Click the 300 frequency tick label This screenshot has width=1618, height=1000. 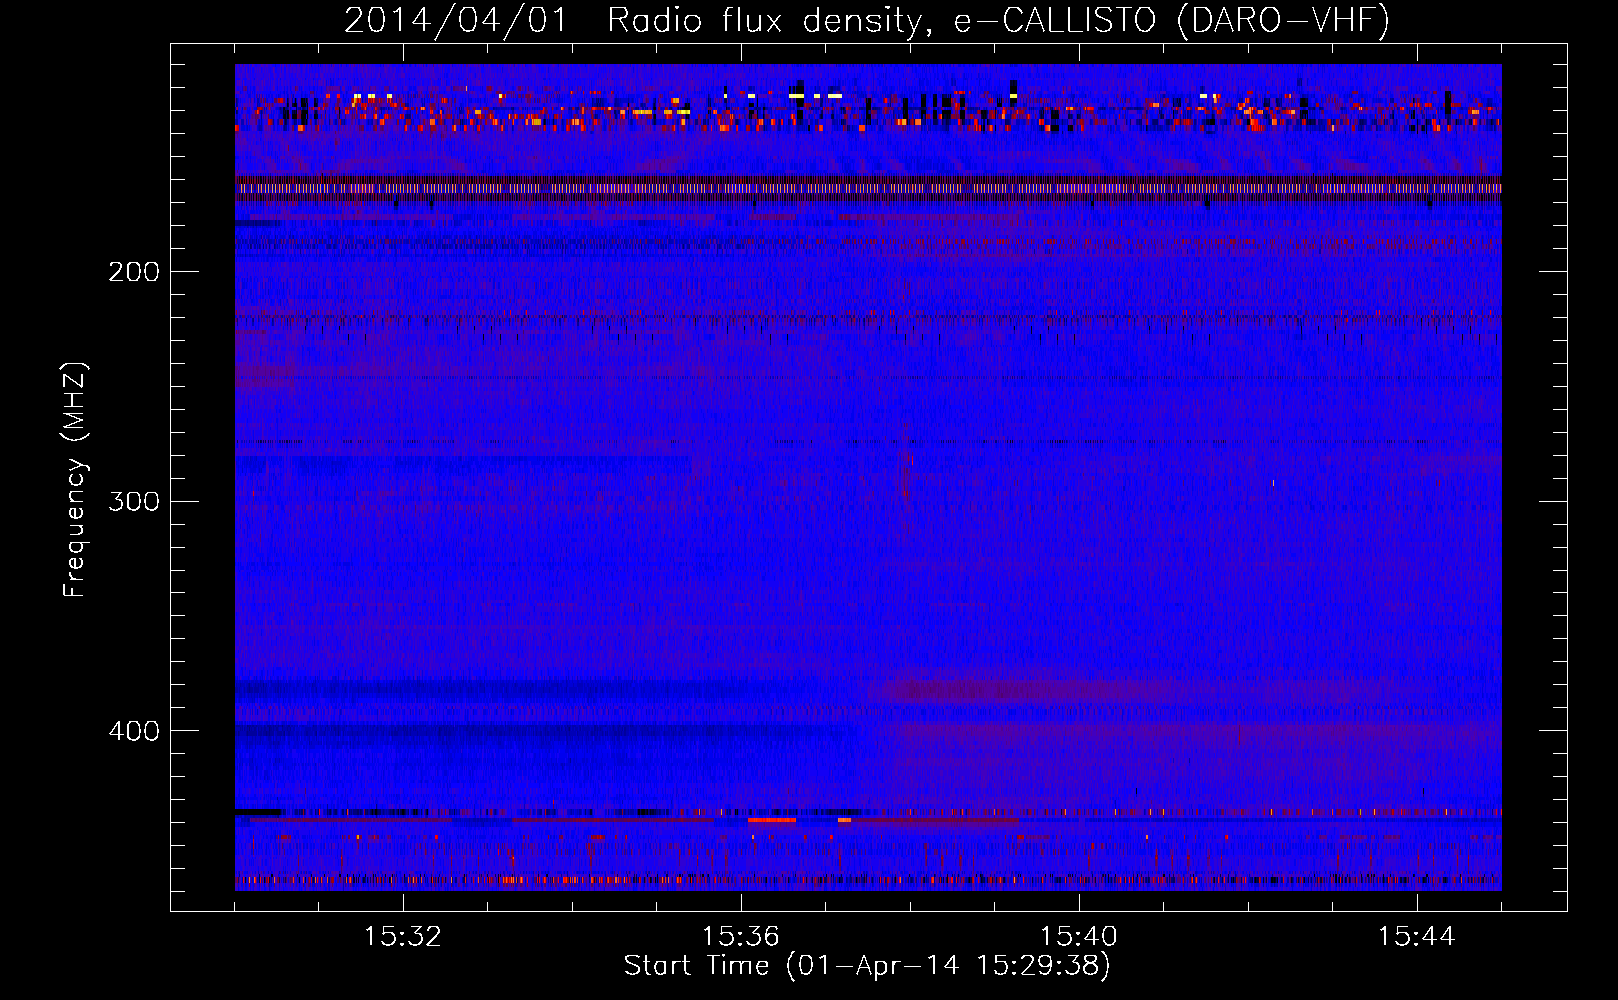pos(133,501)
